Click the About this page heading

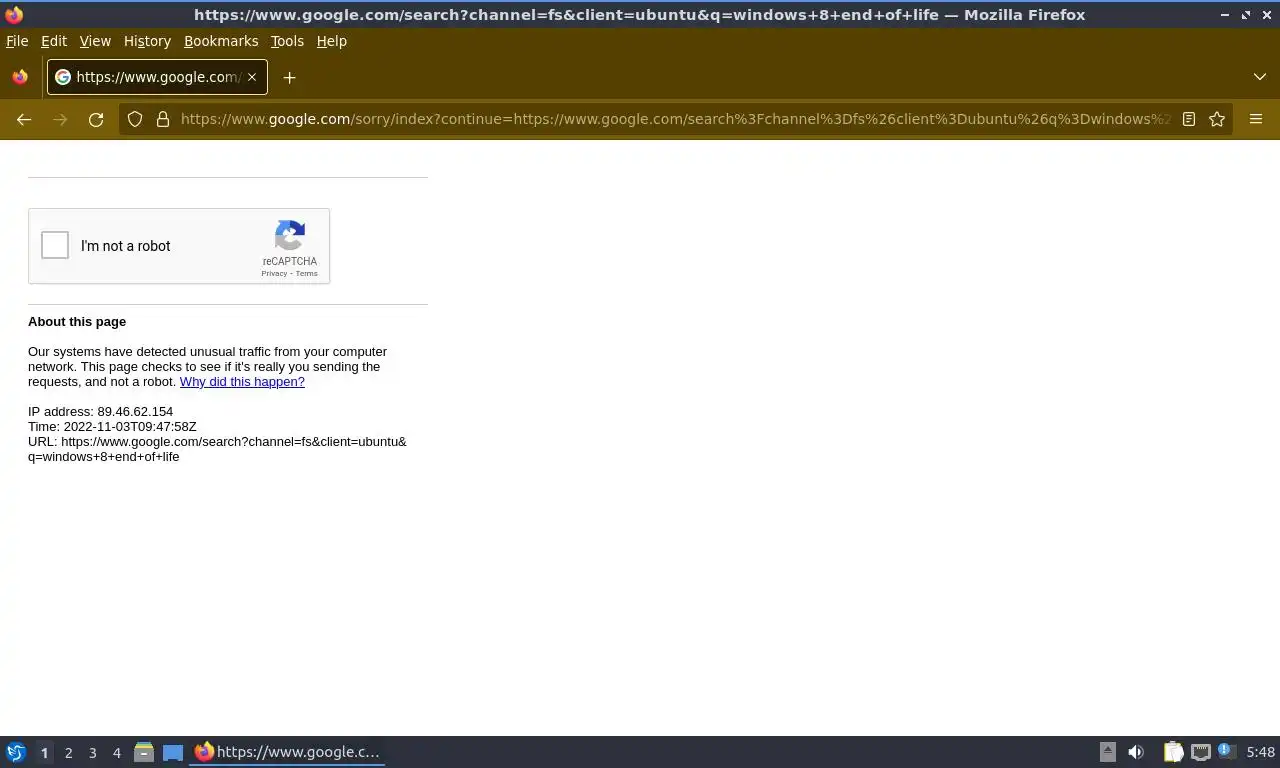[77, 322]
